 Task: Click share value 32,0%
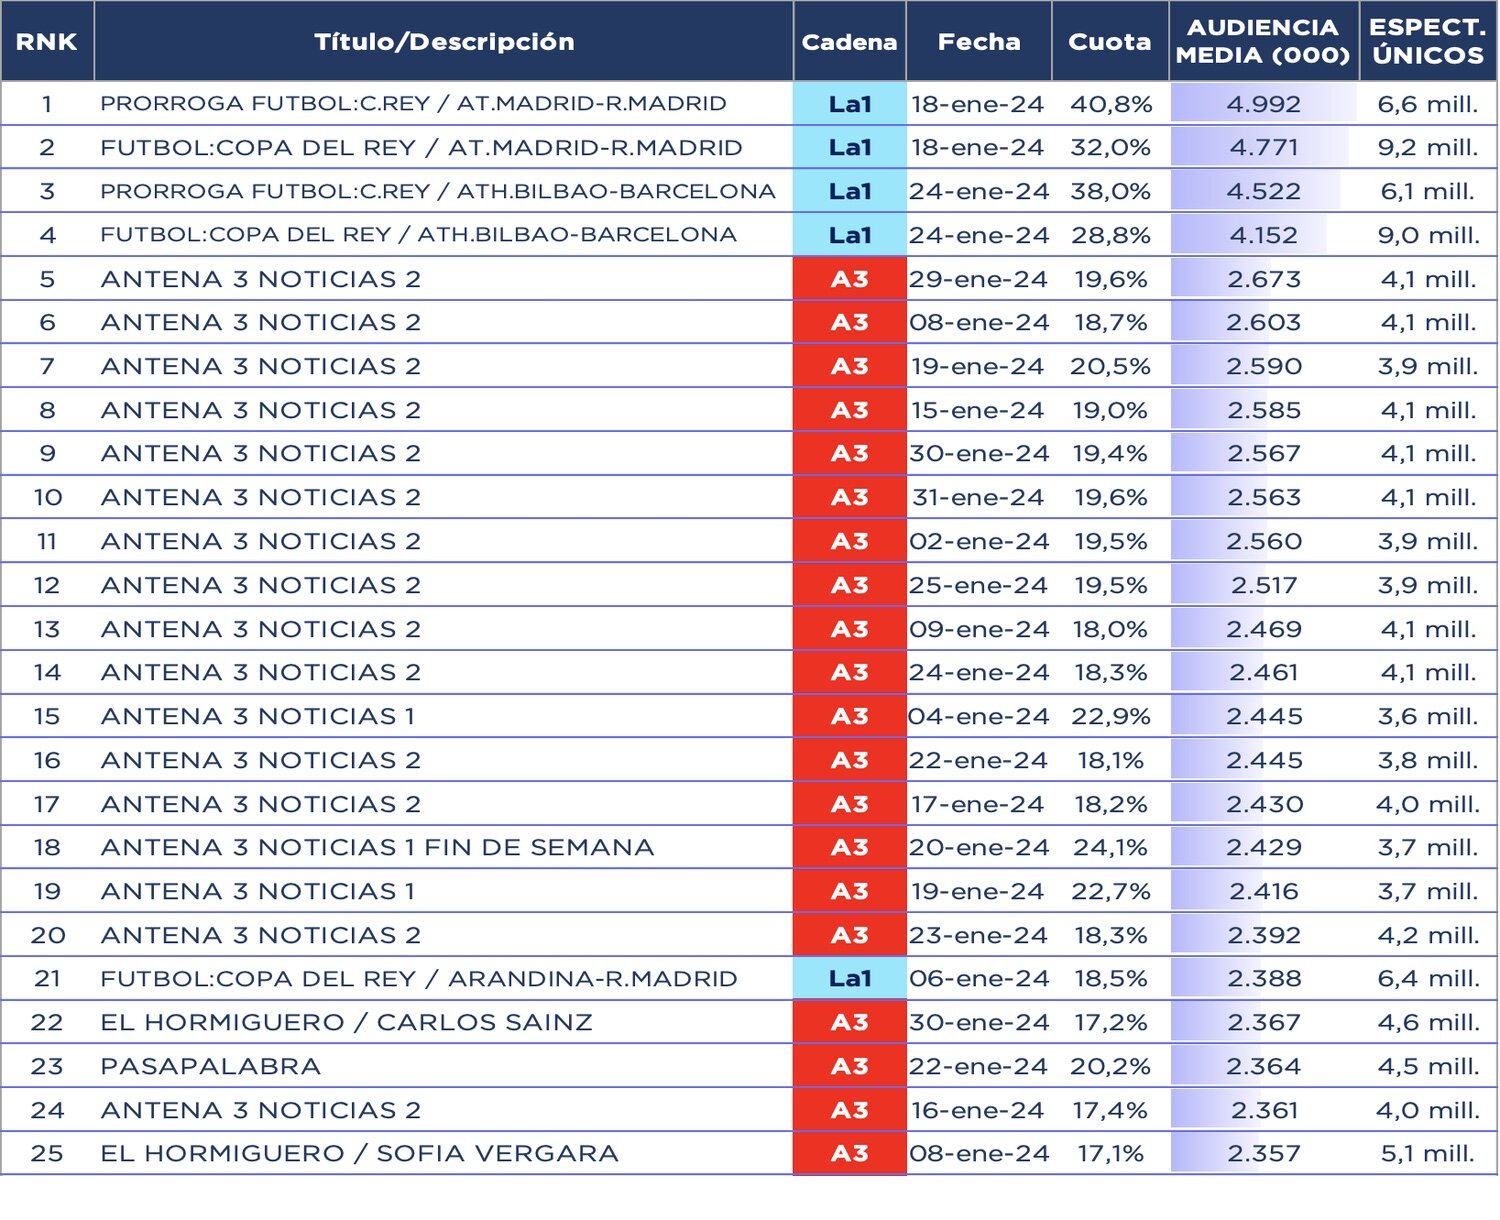[x=1111, y=148]
